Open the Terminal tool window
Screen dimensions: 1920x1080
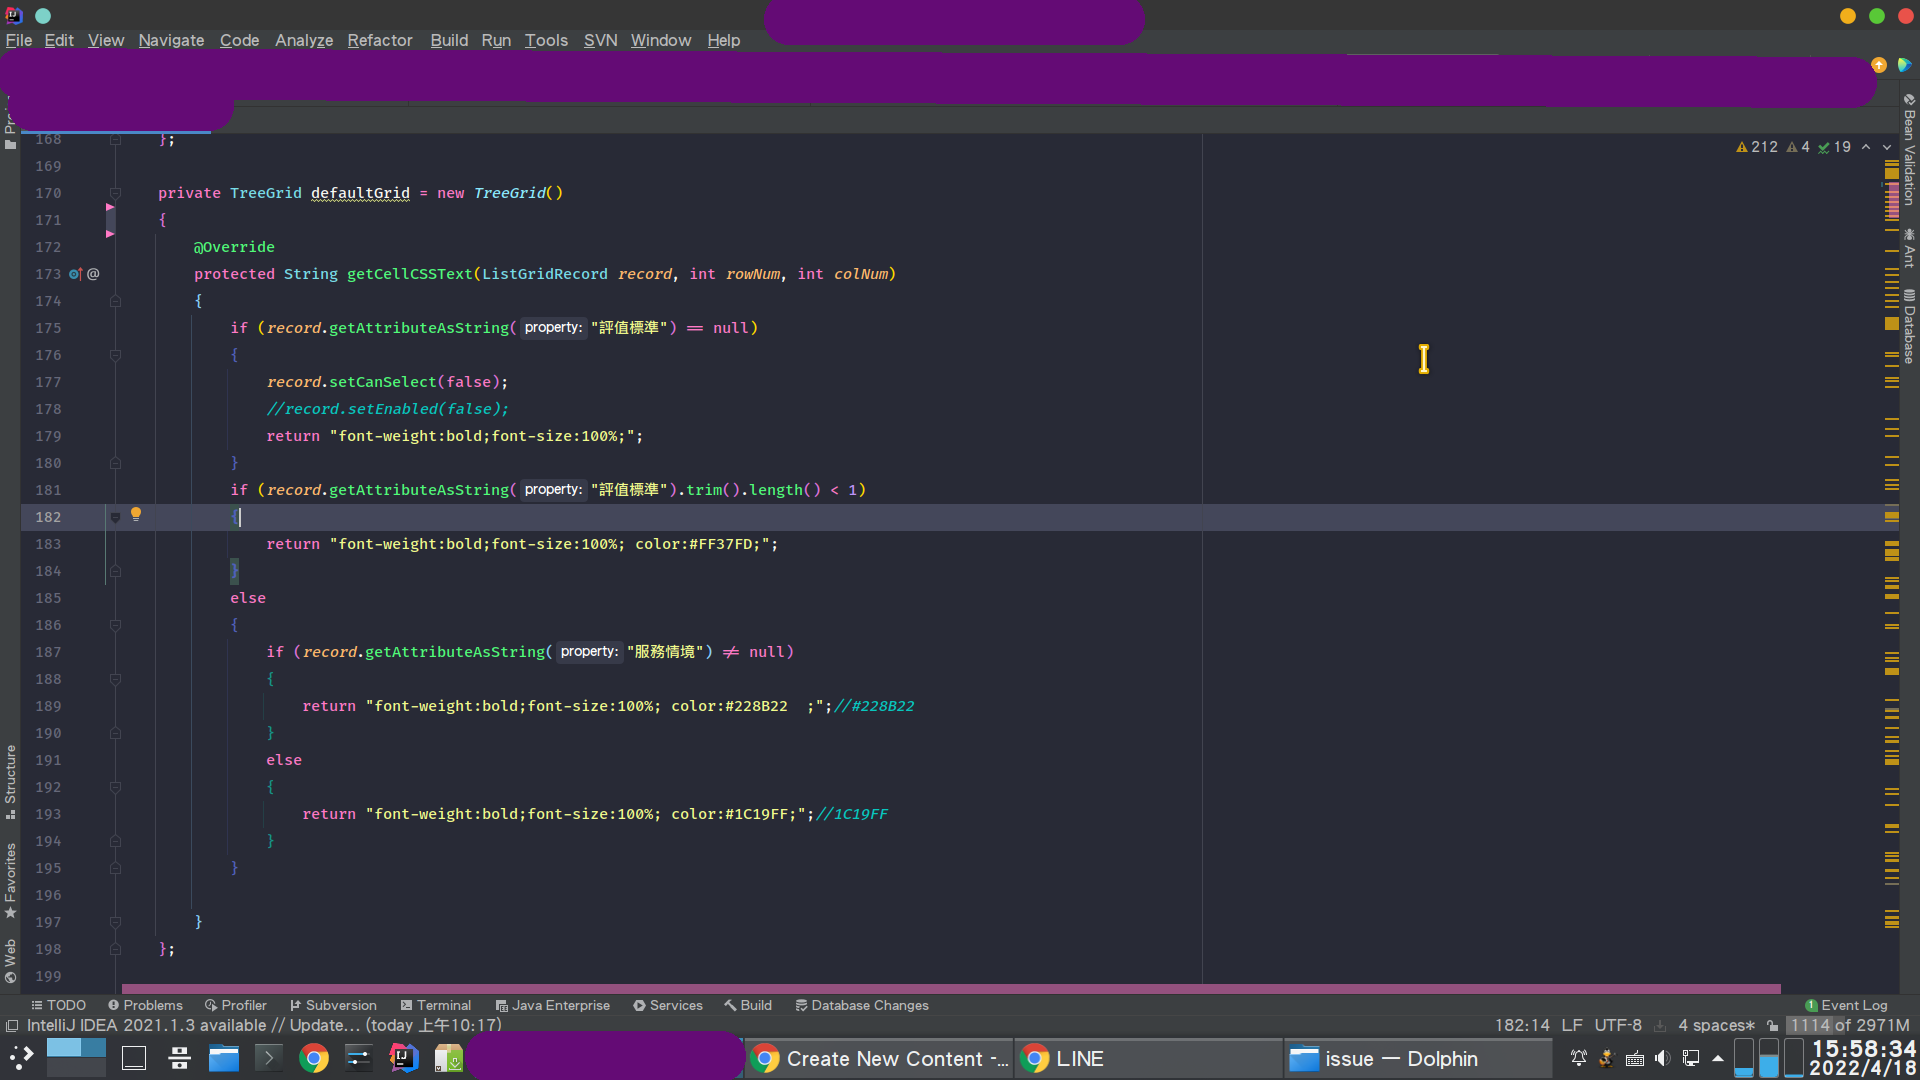point(435,1005)
